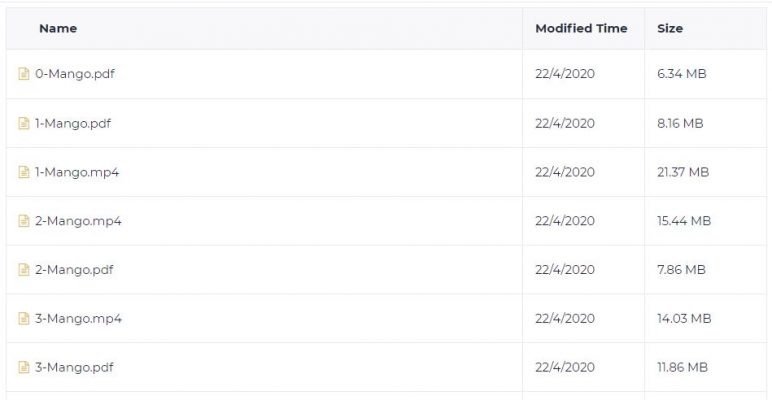Image resolution: width=772 pixels, height=400 pixels.
Task: Open the 1-Mango.pdf file link
Action: tap(73, 123)
